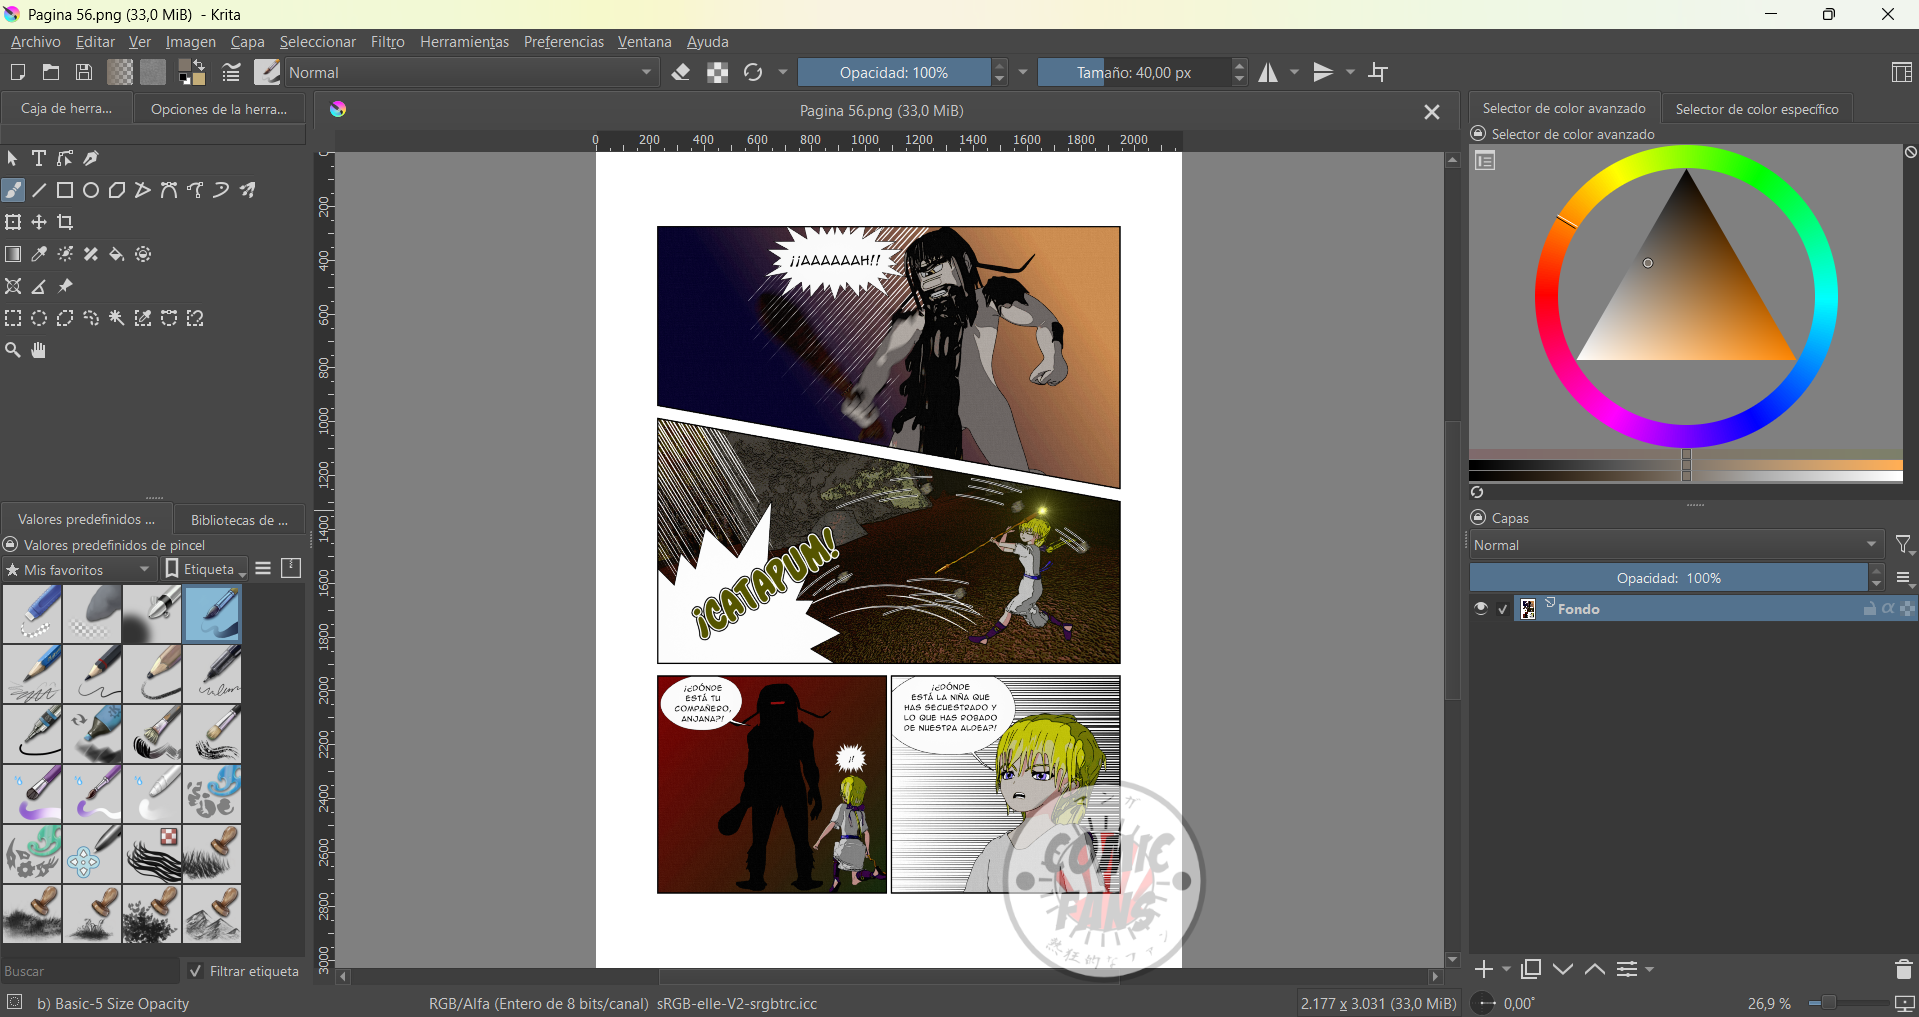Duplicate the selected layer
The height and width of the screenshot is (1017, 1919).
[x=1531, y=969]
